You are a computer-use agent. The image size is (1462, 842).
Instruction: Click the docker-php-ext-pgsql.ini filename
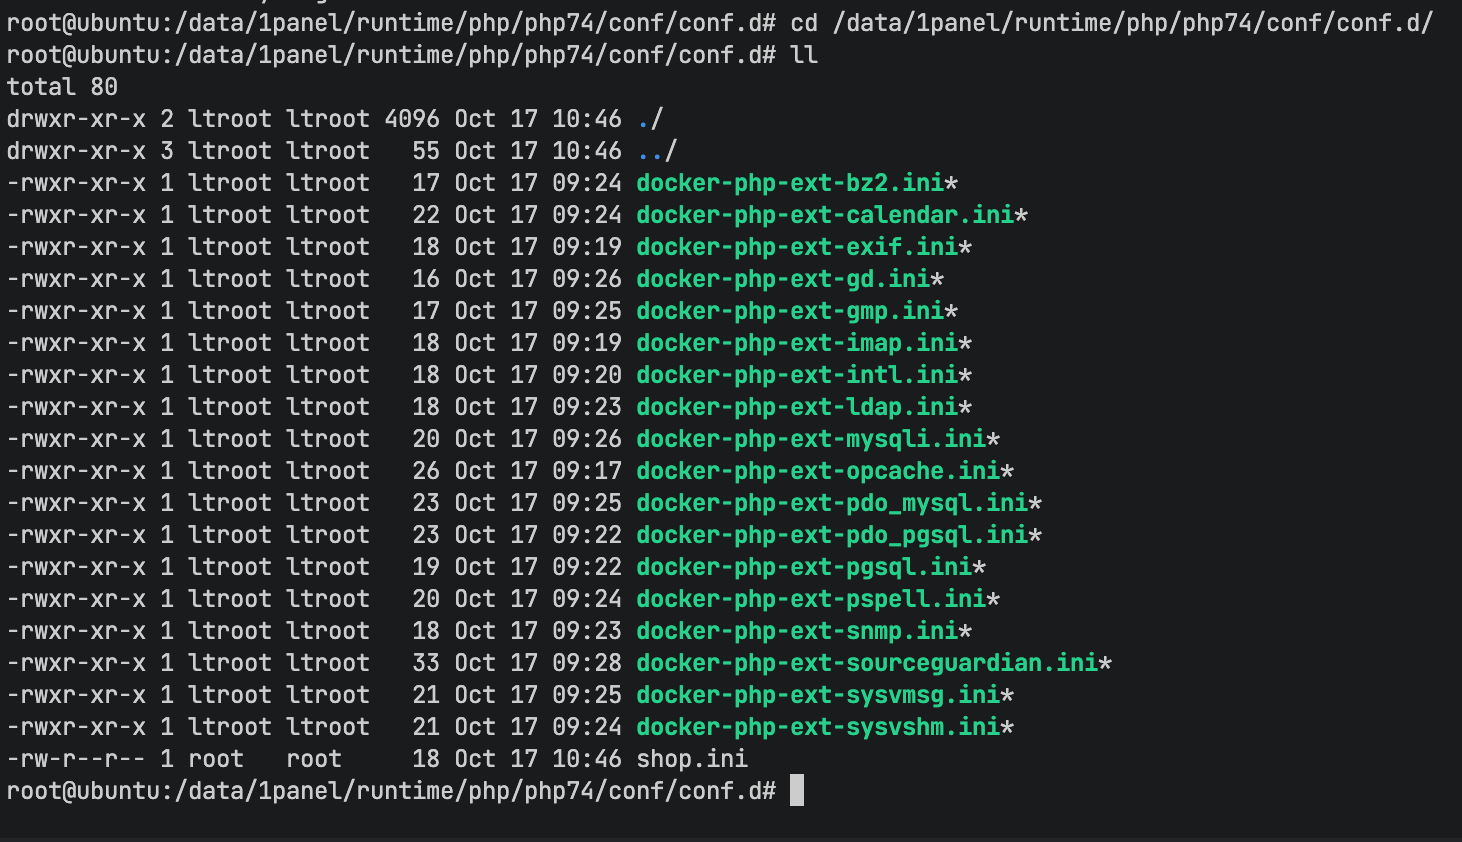804,567
